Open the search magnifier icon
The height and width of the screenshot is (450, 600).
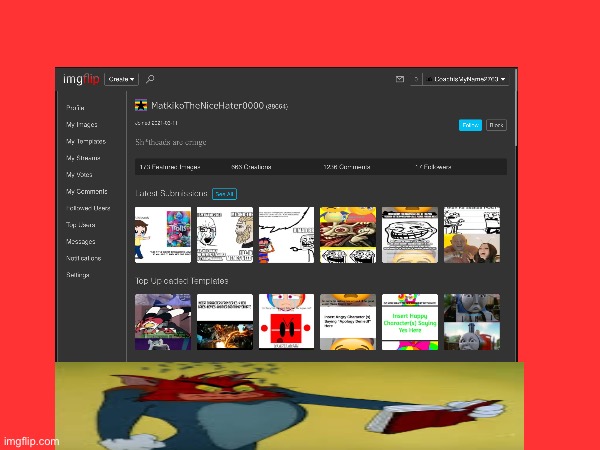(x=150, y=79)
